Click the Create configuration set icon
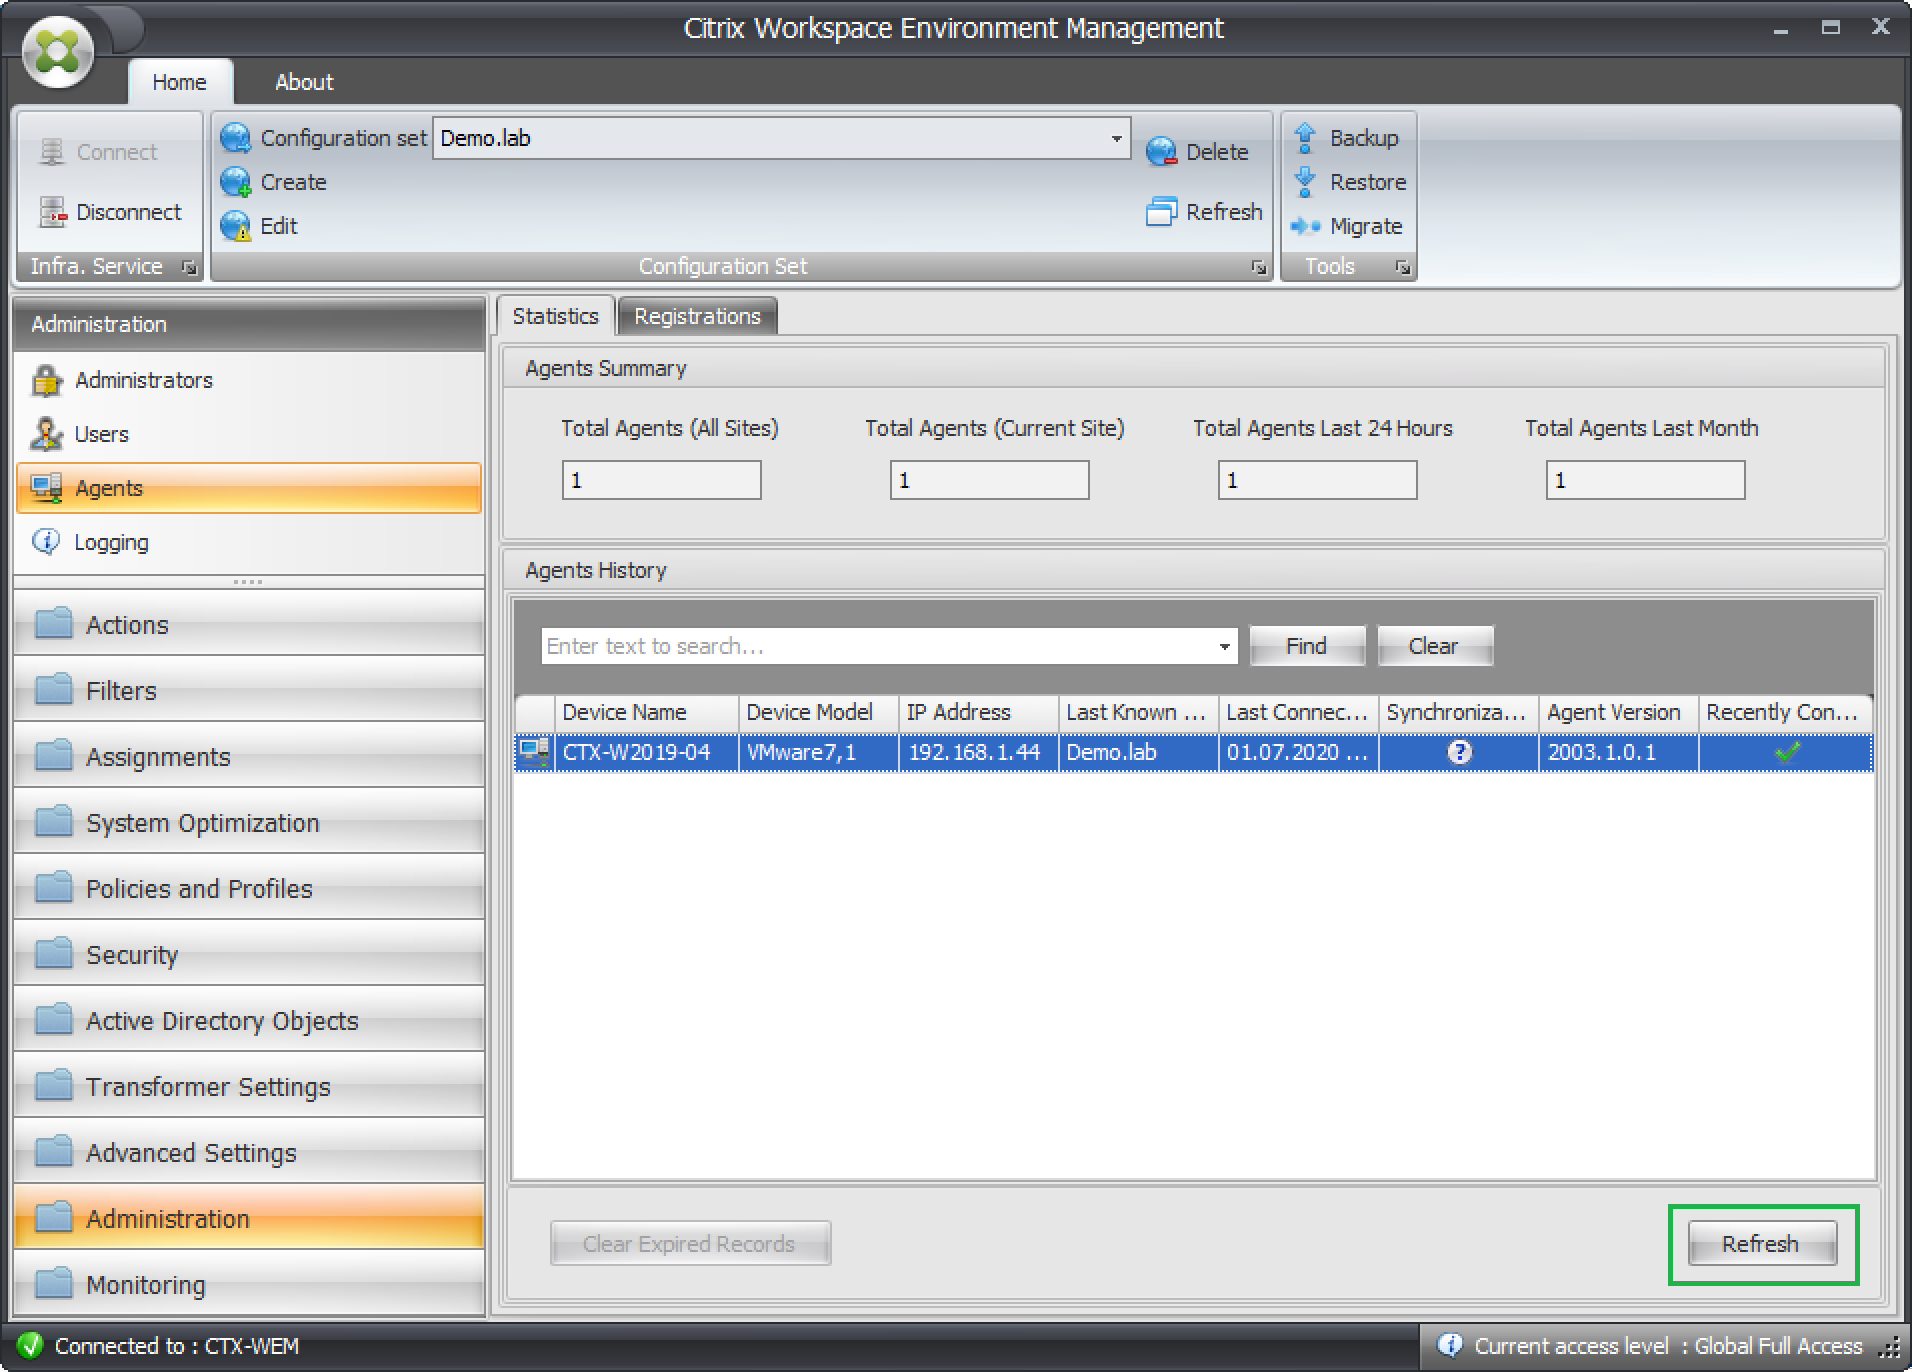Screen dimensions: 1912x1372 [236, 182]
